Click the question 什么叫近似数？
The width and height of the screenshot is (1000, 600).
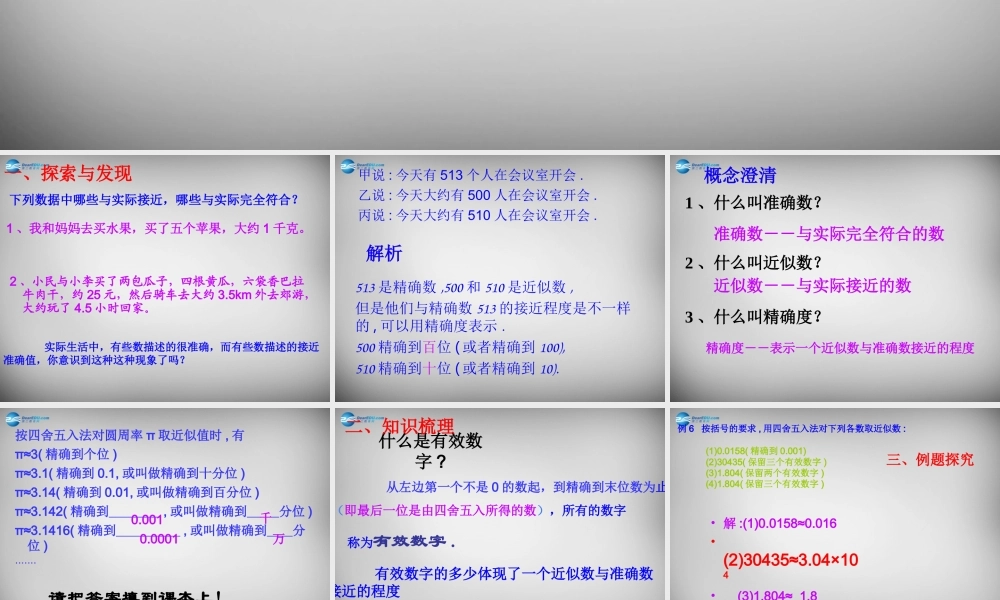click(x=754, y=263)
